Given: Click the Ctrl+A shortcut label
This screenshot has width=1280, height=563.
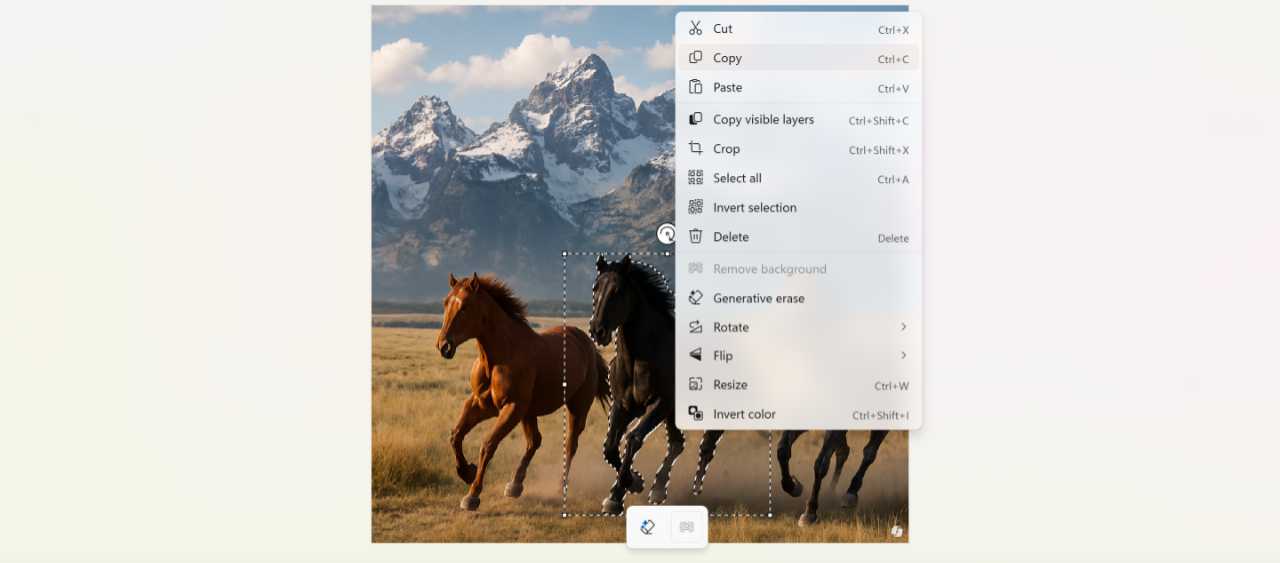Looking at the screenshot, I should point(893,180).
